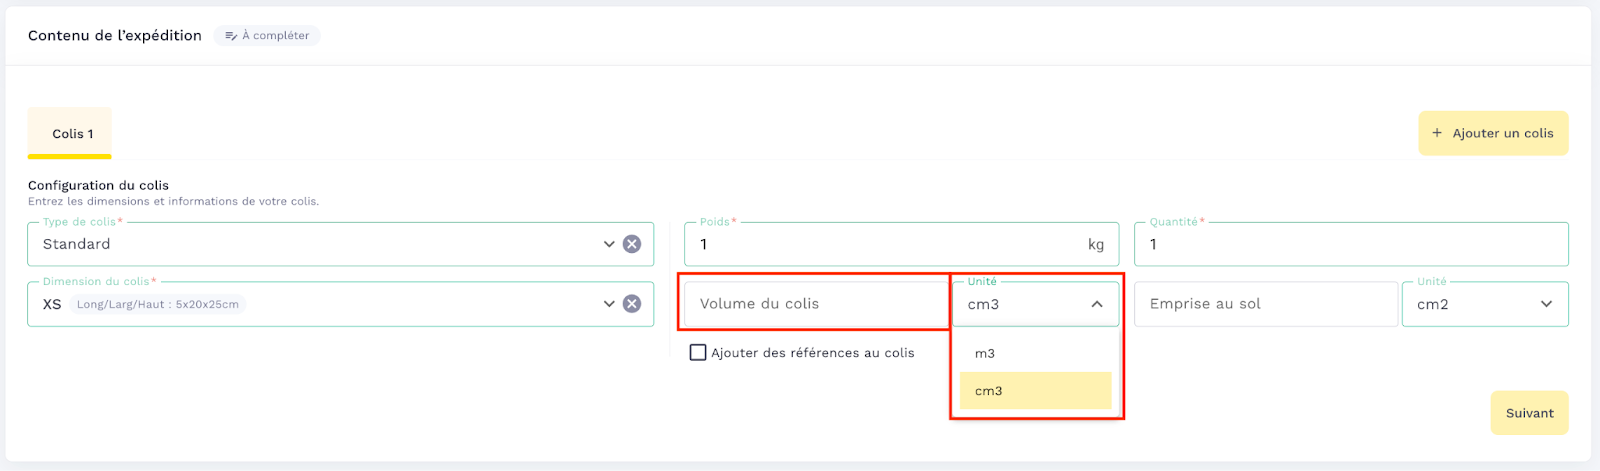Switch to the Colis 1 tab

(70, 134)
